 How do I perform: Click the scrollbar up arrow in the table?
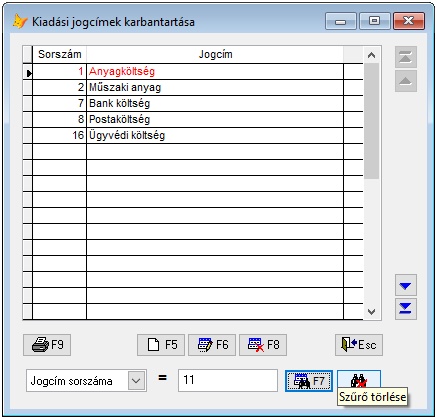point(371,55)
